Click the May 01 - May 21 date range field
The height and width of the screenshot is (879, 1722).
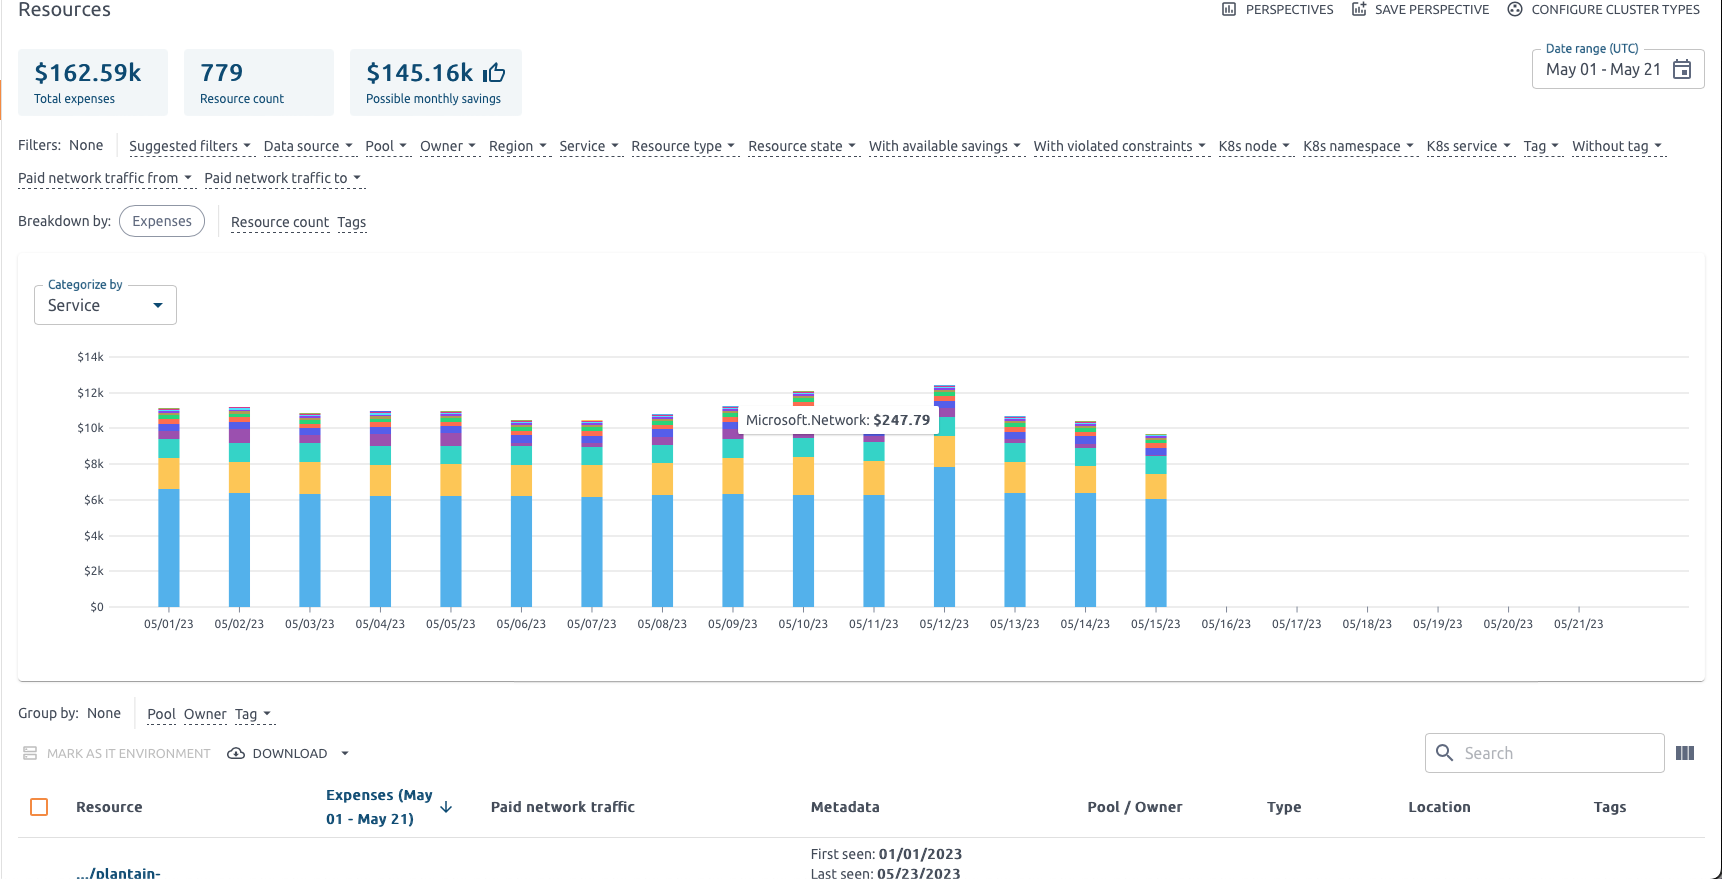1618,69
